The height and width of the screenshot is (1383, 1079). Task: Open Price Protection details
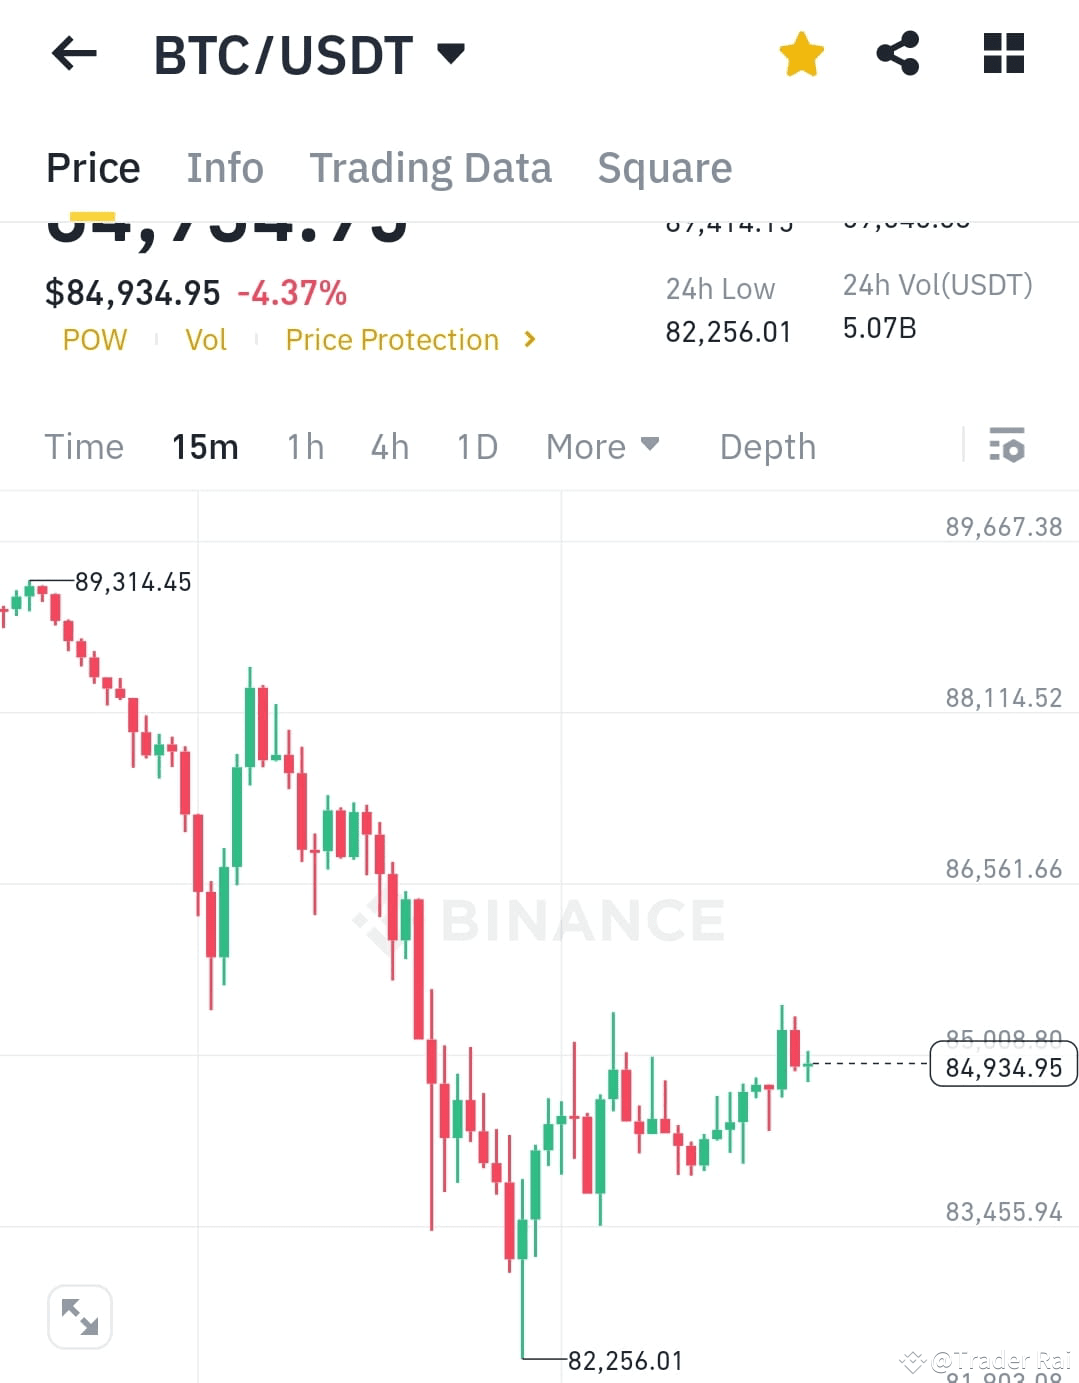(392, 339)
